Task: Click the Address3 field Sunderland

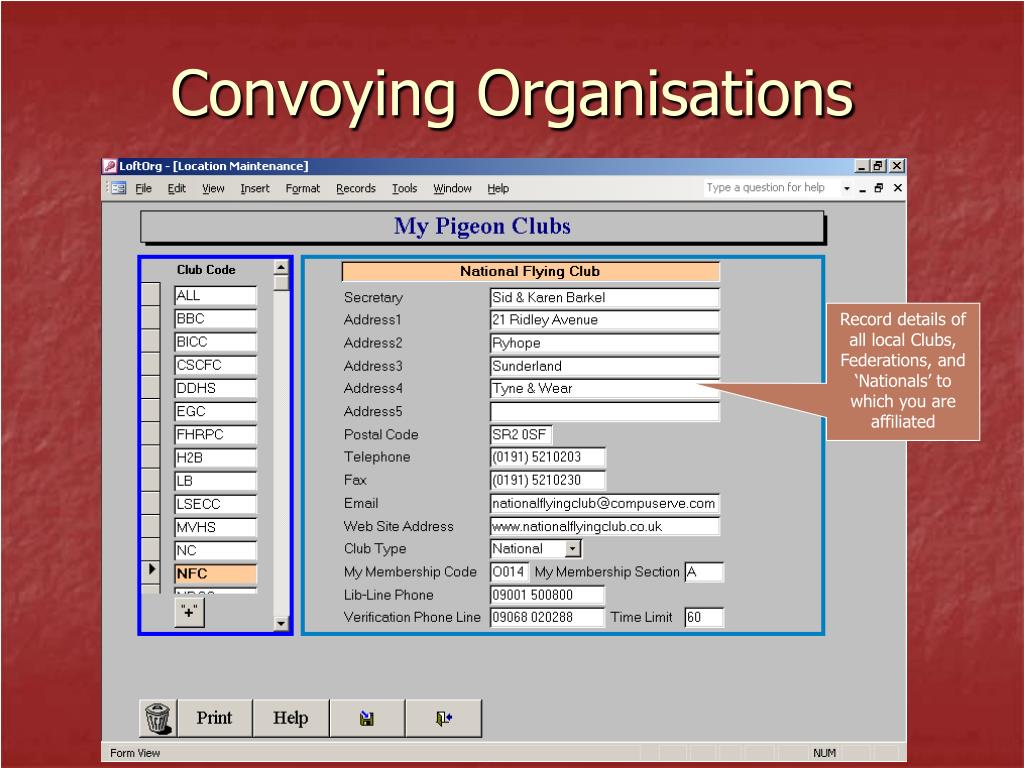Action: click(605, 366)
